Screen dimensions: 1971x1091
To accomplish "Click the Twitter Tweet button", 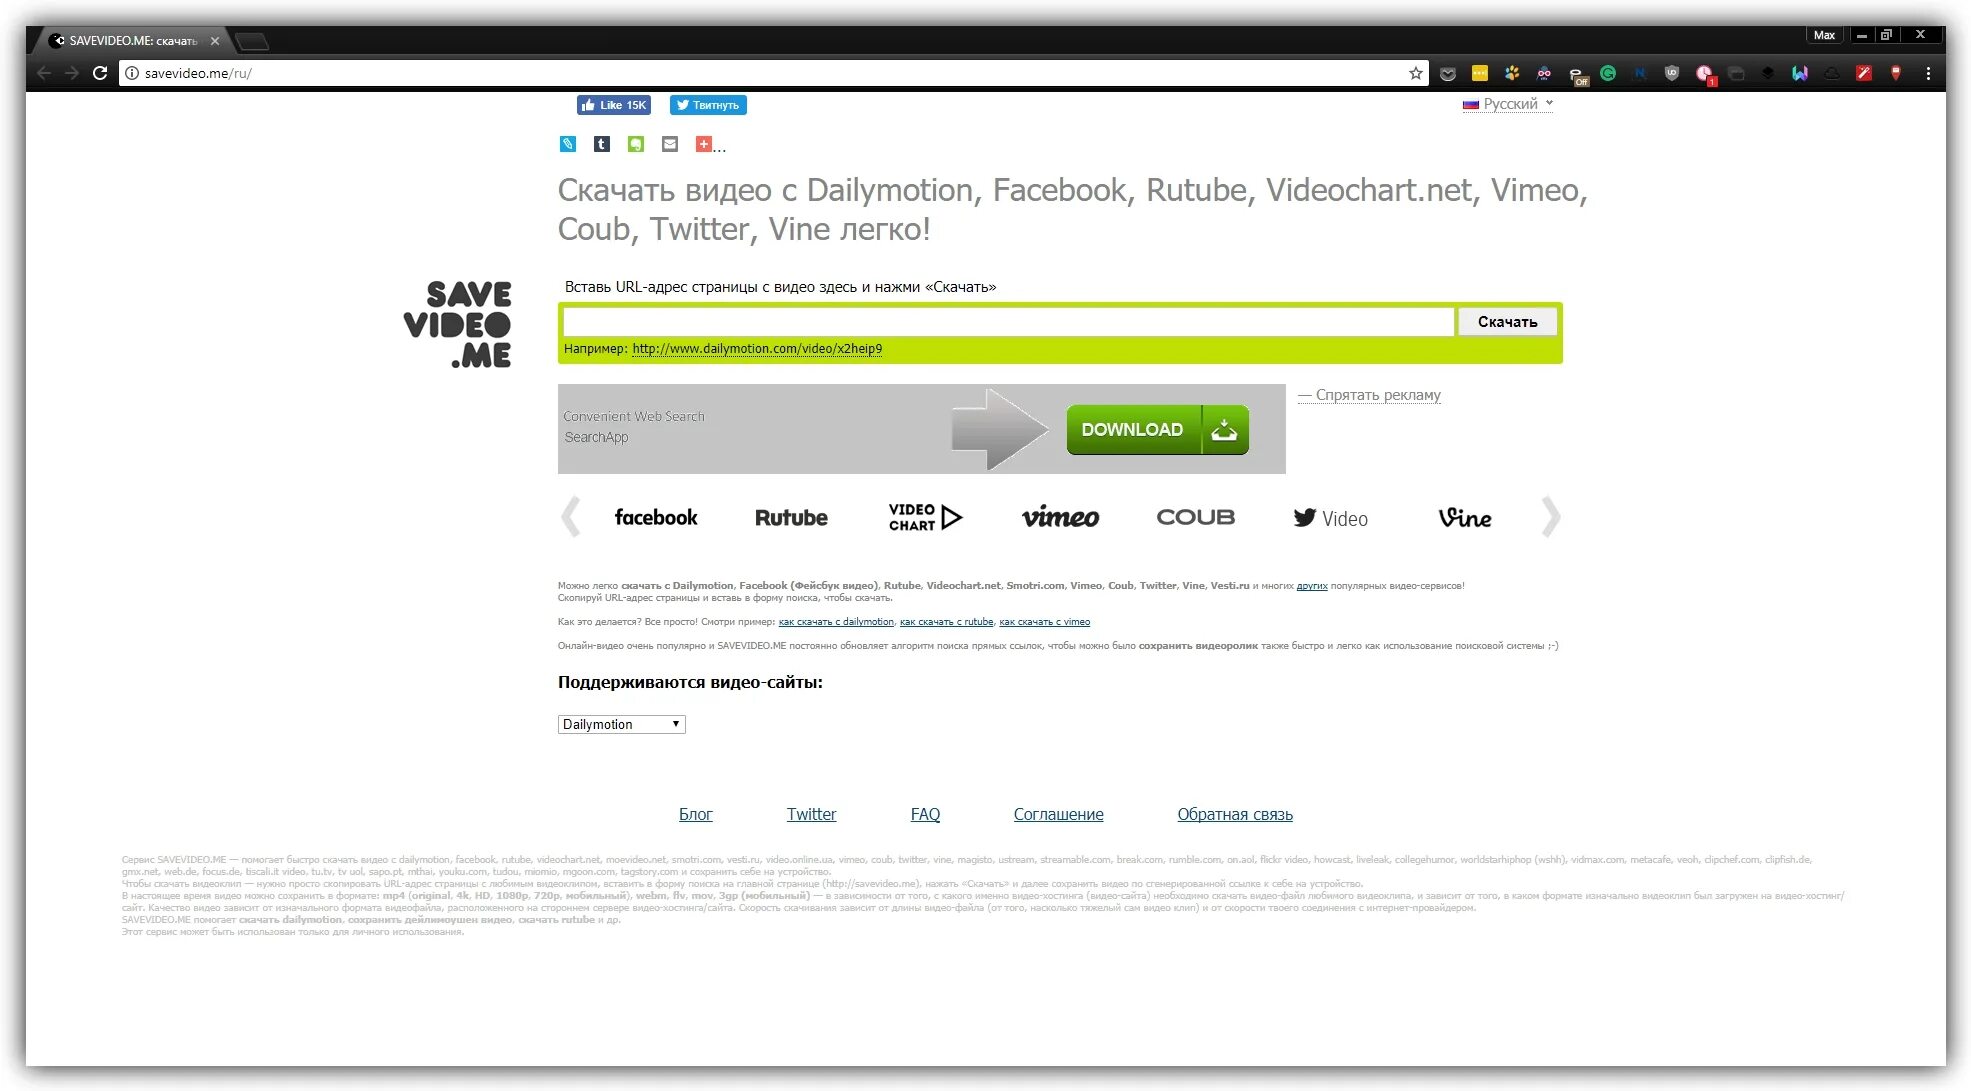I will tap(708, 105).
